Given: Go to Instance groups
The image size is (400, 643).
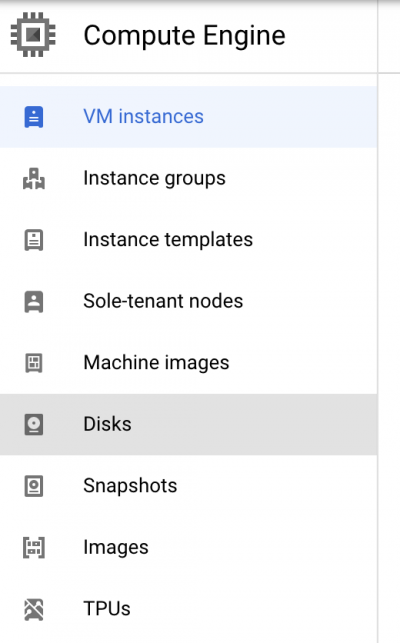Looking at the screenshot, I should point(188,178).
